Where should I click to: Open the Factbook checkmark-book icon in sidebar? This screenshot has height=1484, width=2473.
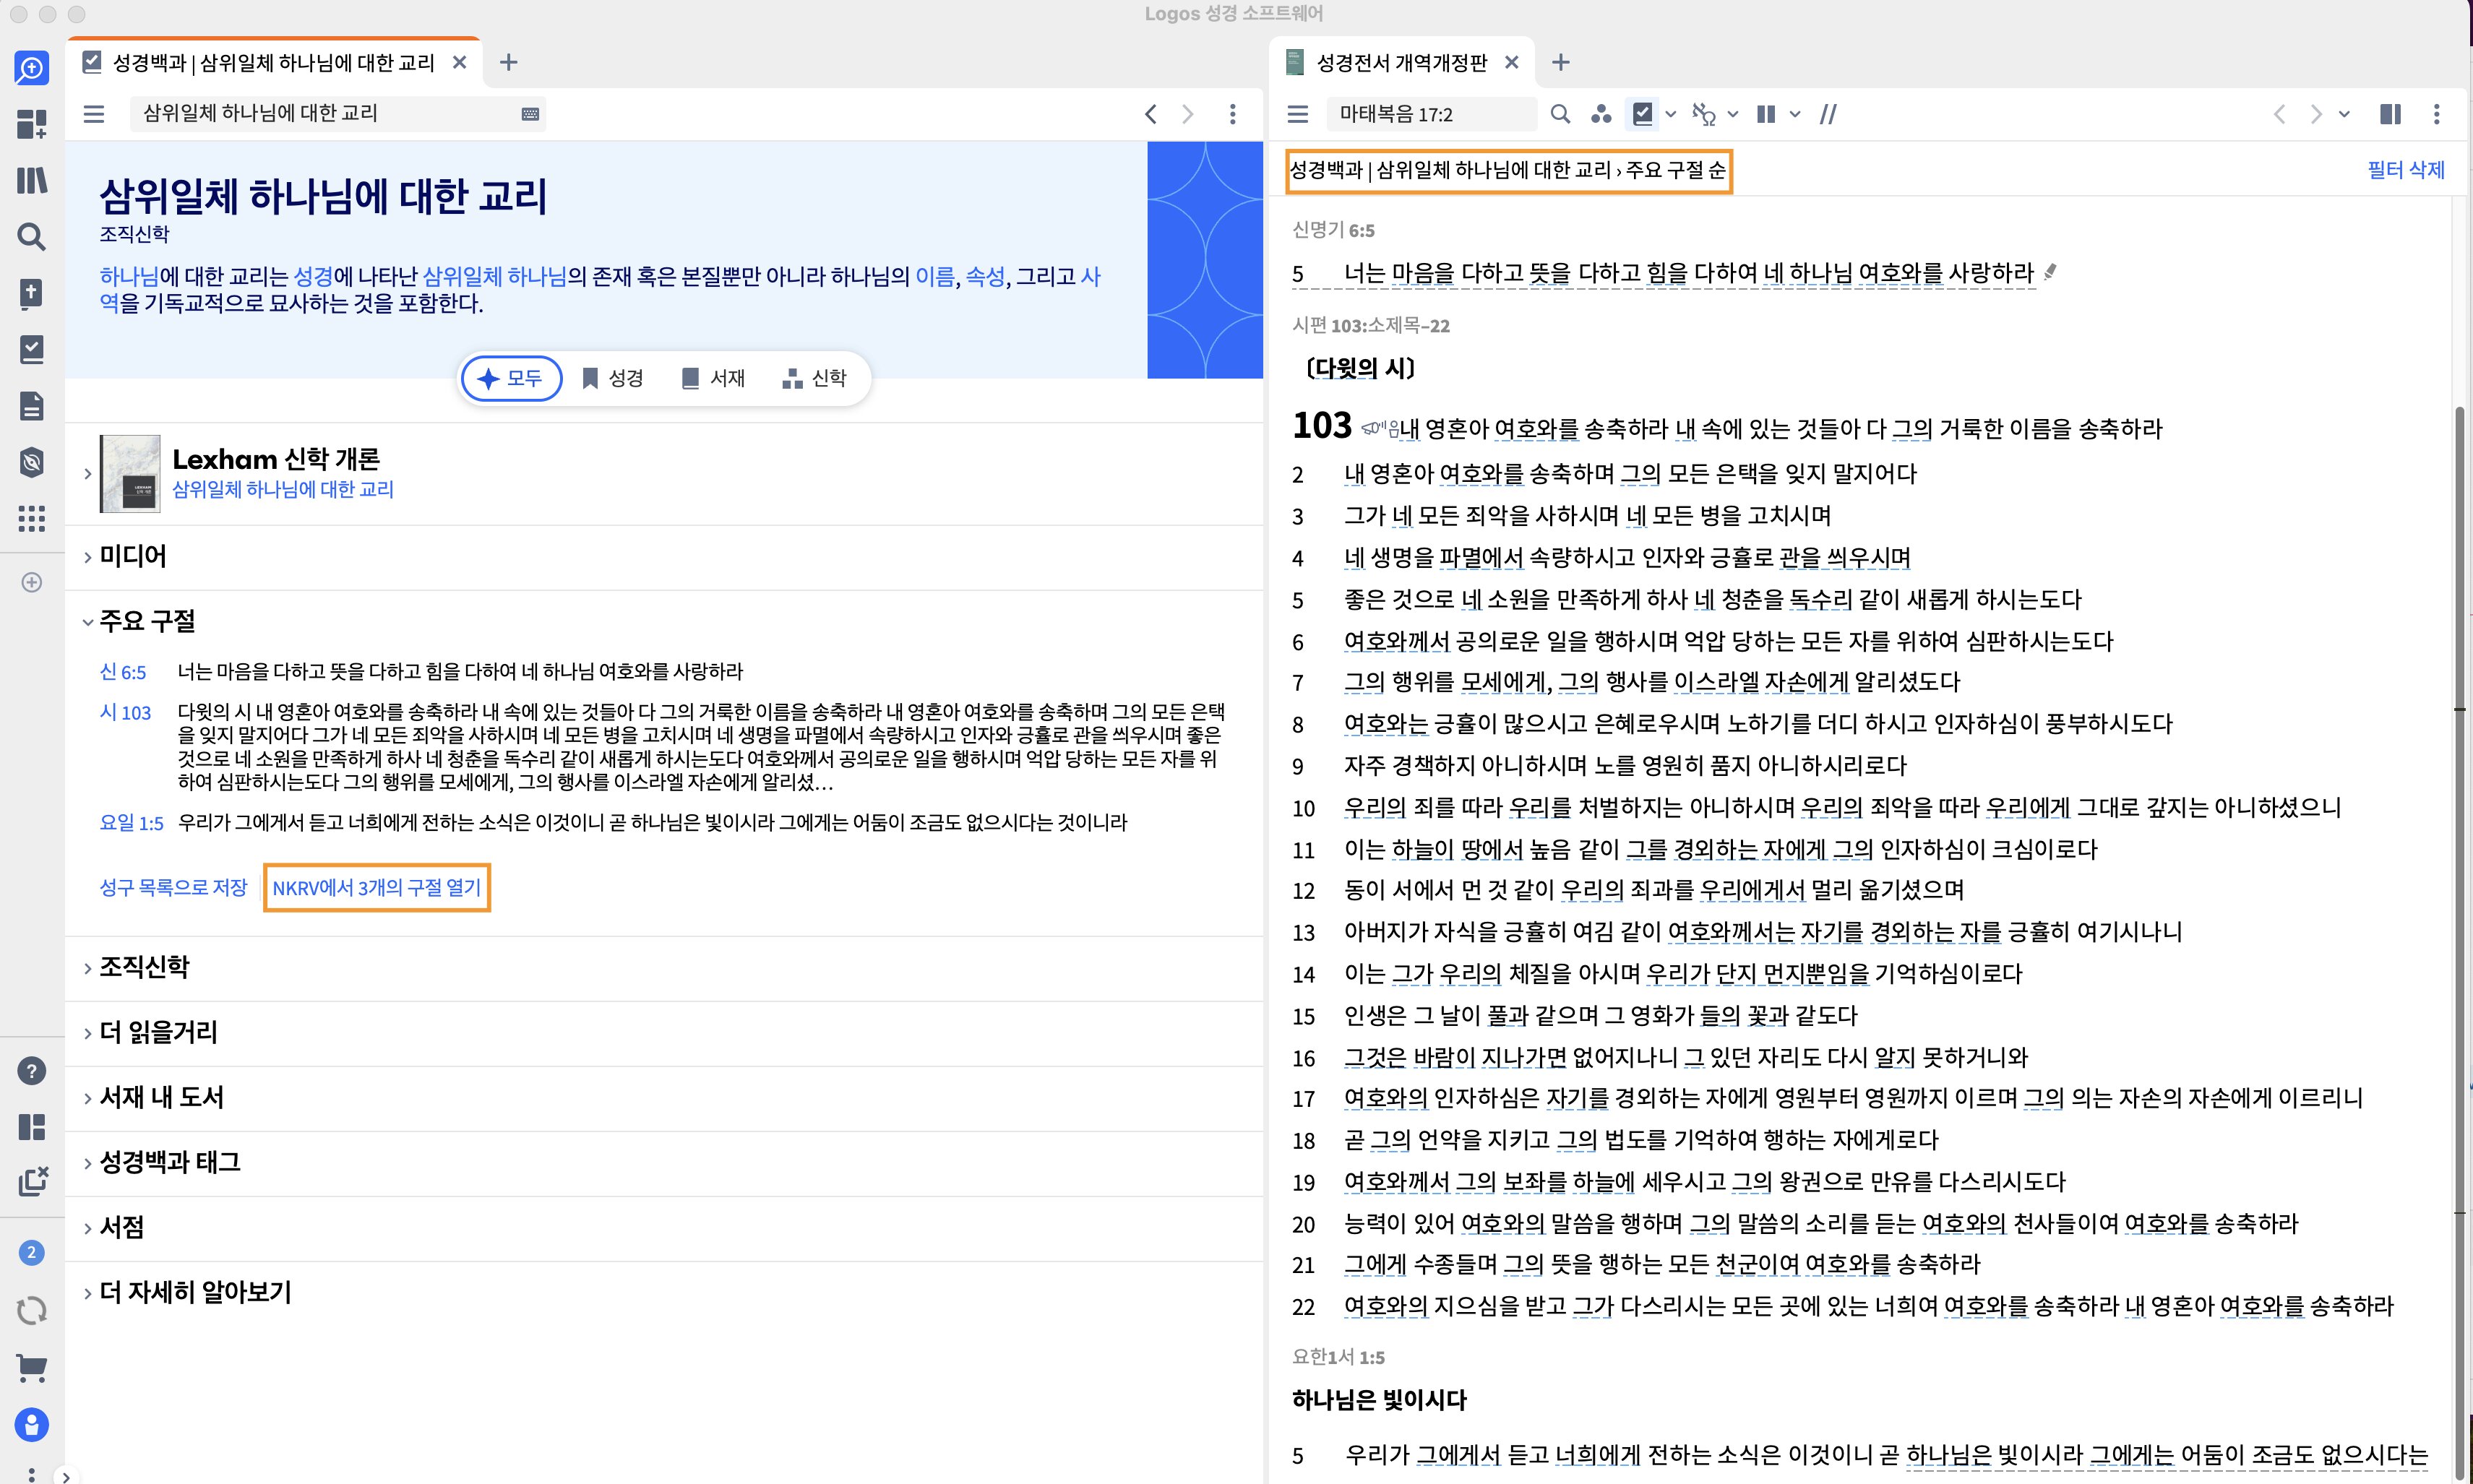(32, 349)
